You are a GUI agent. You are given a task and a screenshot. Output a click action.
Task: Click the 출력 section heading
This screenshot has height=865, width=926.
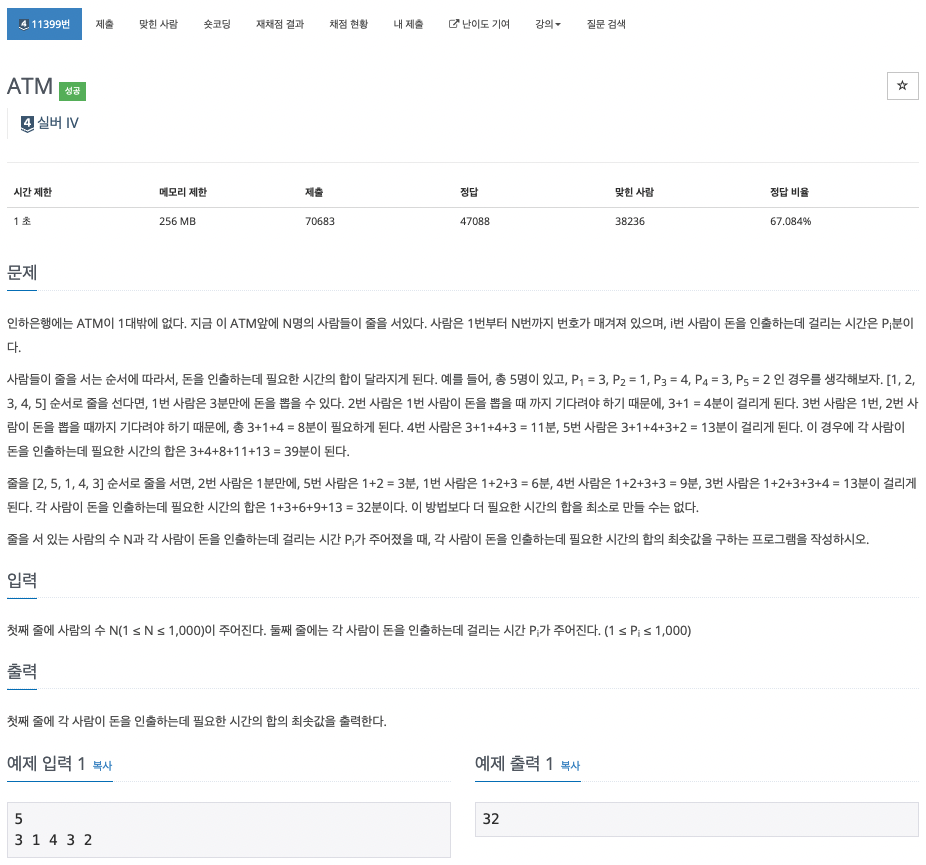[x=22, y=671]
